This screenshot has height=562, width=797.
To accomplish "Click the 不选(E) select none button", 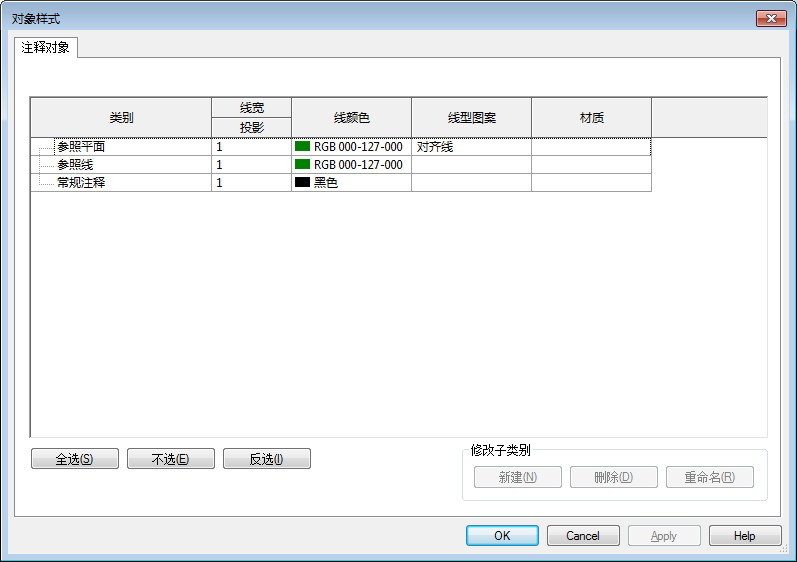I will coord(171,459).
